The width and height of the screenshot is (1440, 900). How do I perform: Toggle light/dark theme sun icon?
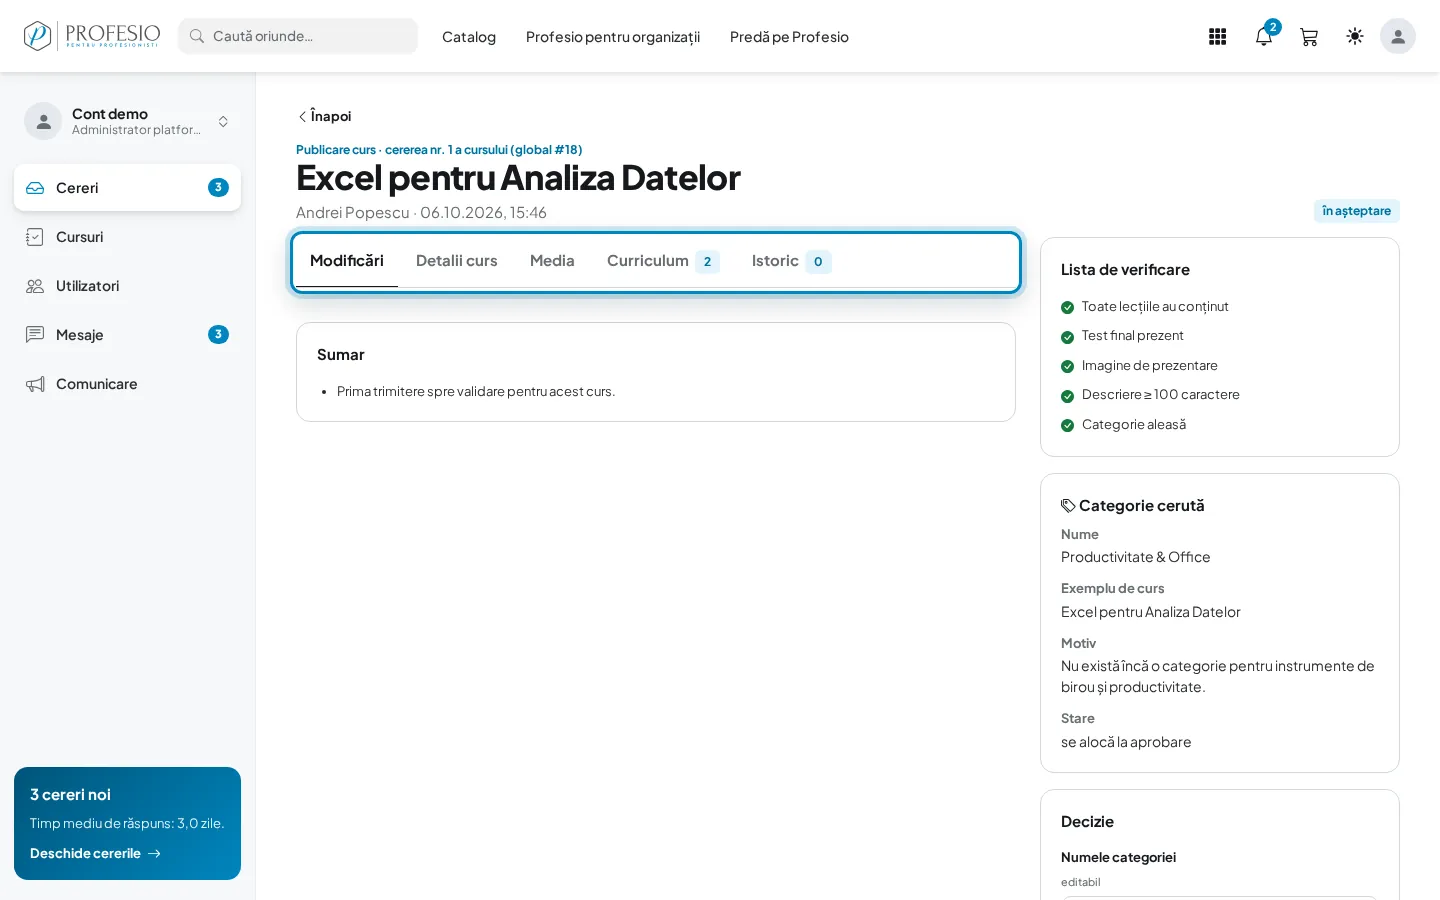(1355, 37)
